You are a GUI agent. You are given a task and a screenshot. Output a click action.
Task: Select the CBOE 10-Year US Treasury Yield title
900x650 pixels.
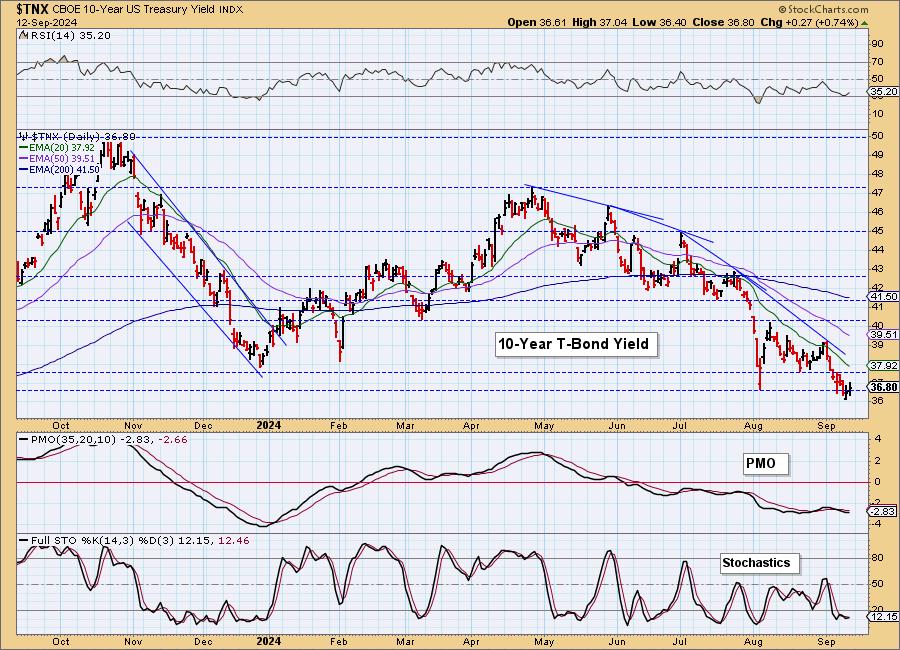(x=135, y=9)
